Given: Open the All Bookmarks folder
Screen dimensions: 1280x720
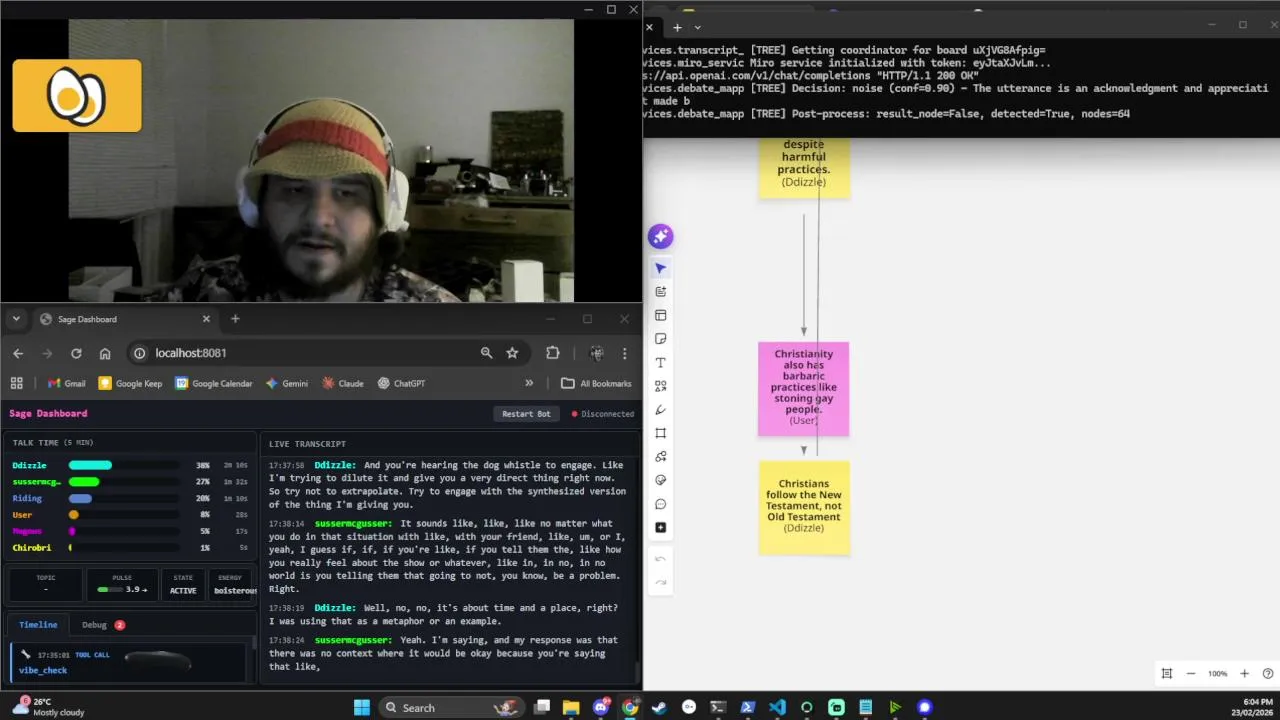Looking at the screenshot, I should [596, 383].
